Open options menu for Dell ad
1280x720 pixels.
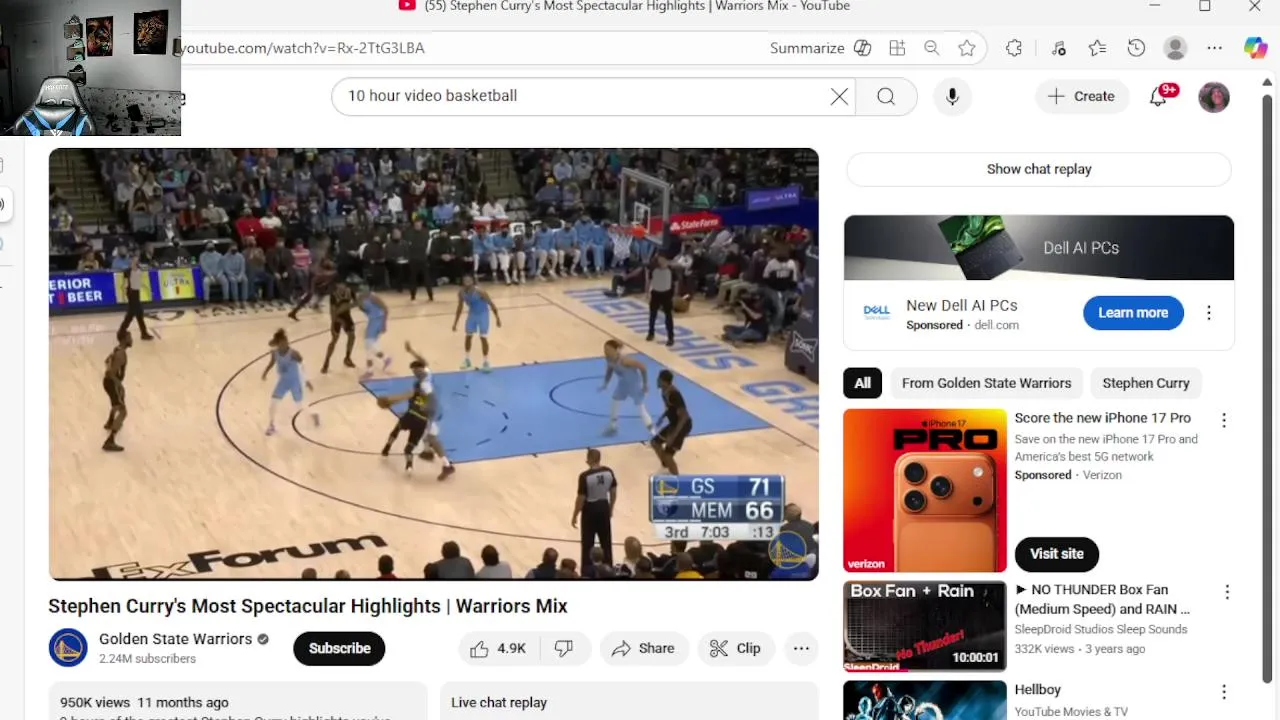pyautogui.click(x=1208, y=313)
